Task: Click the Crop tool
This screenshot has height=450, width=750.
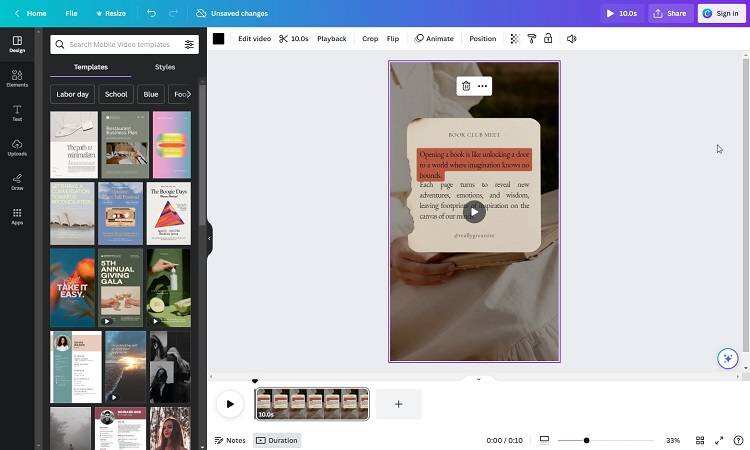Action: coord(370,39)
